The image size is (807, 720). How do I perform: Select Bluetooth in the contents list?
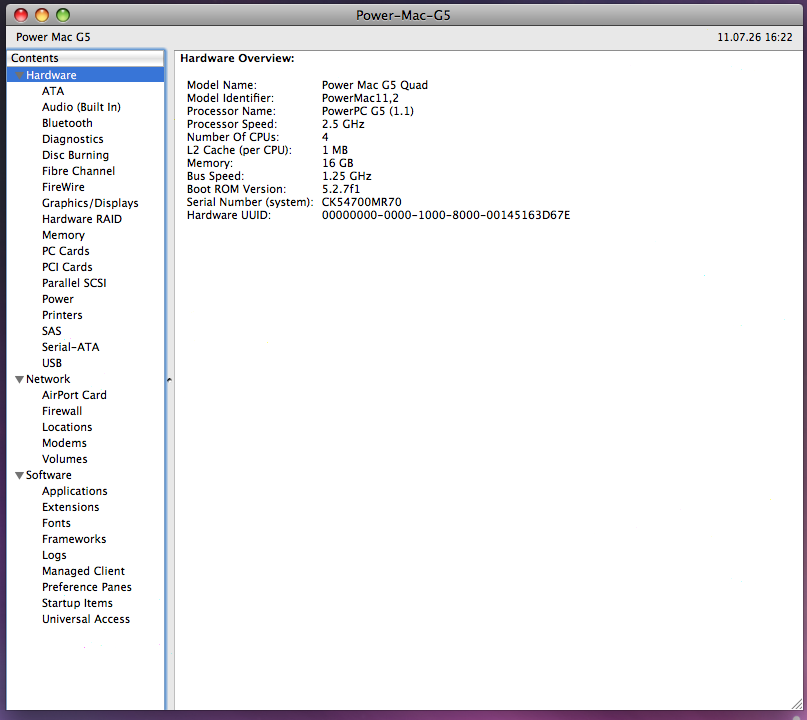(67, 123)
